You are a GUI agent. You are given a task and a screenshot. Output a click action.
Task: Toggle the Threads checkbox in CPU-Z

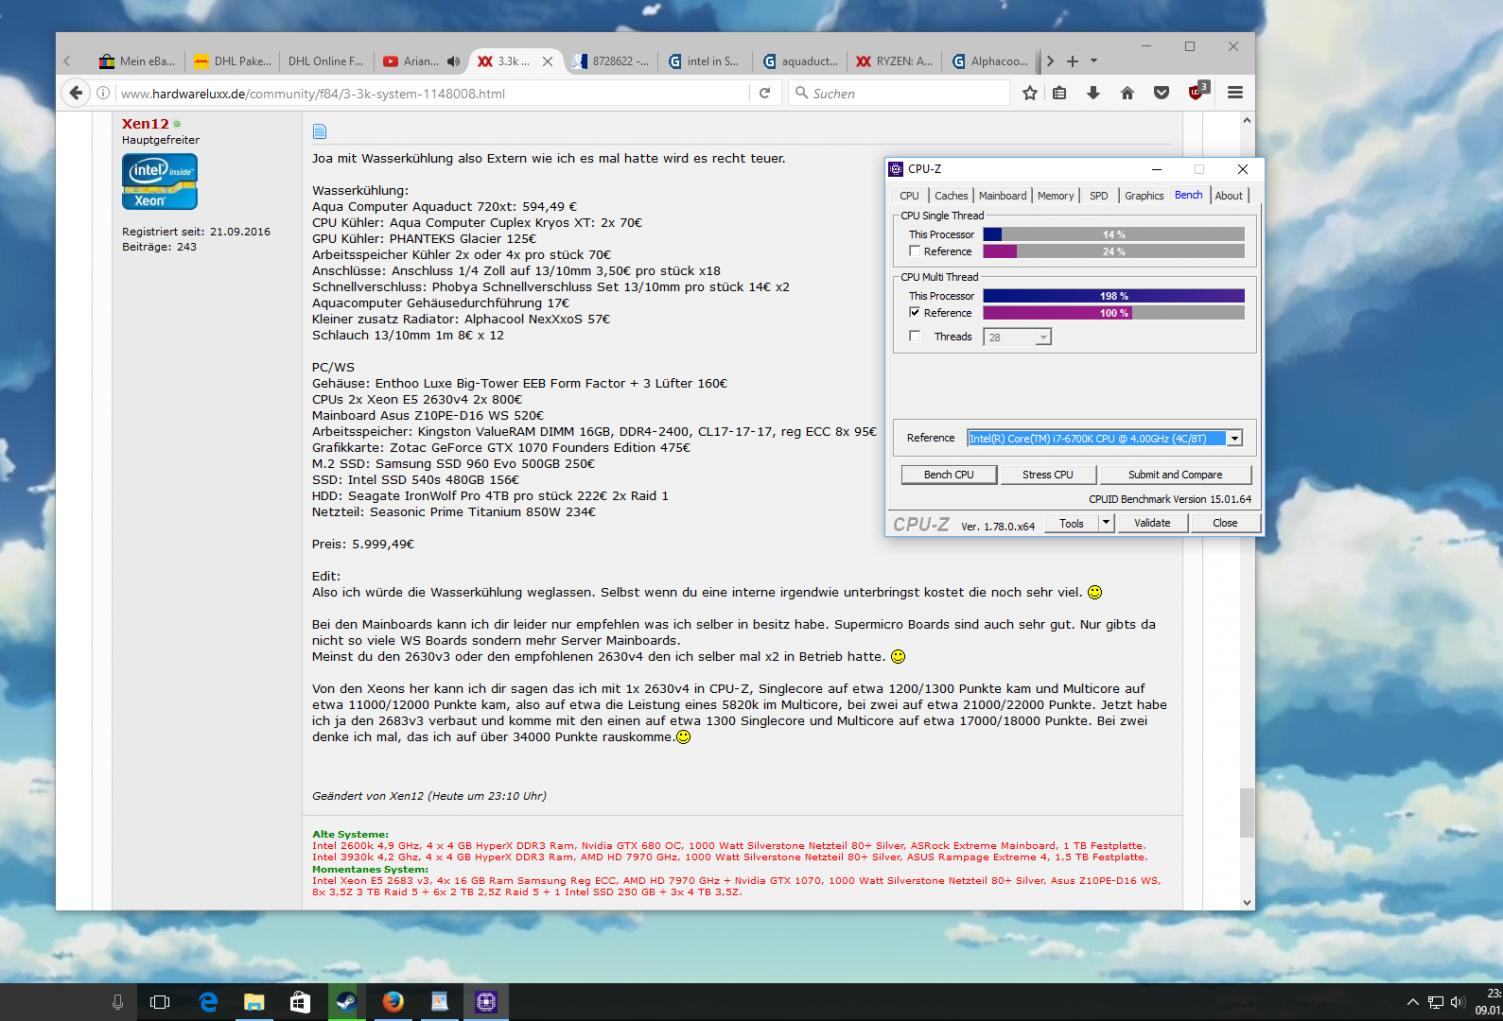914,336
